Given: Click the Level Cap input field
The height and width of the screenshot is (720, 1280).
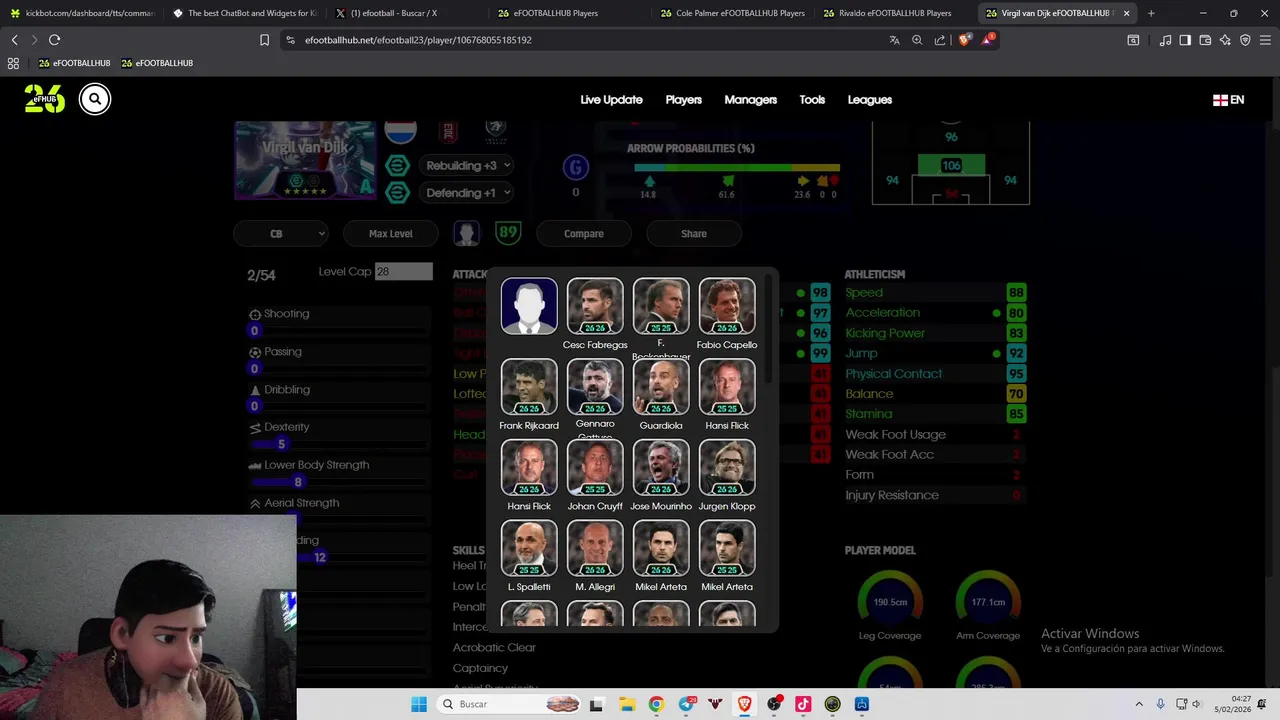Looking at the screenshot, I should [x=404, y=272].
